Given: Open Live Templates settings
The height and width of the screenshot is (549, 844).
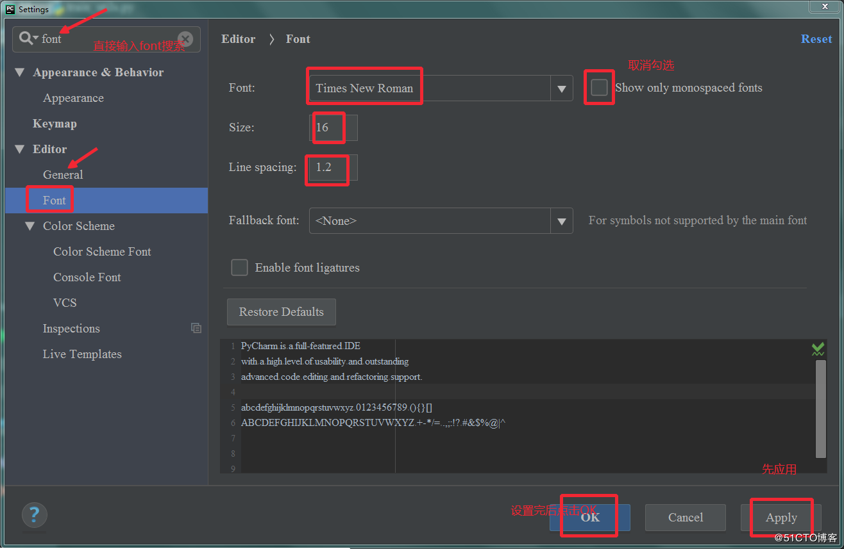Looking at the screenshot, I should [82, 354].
